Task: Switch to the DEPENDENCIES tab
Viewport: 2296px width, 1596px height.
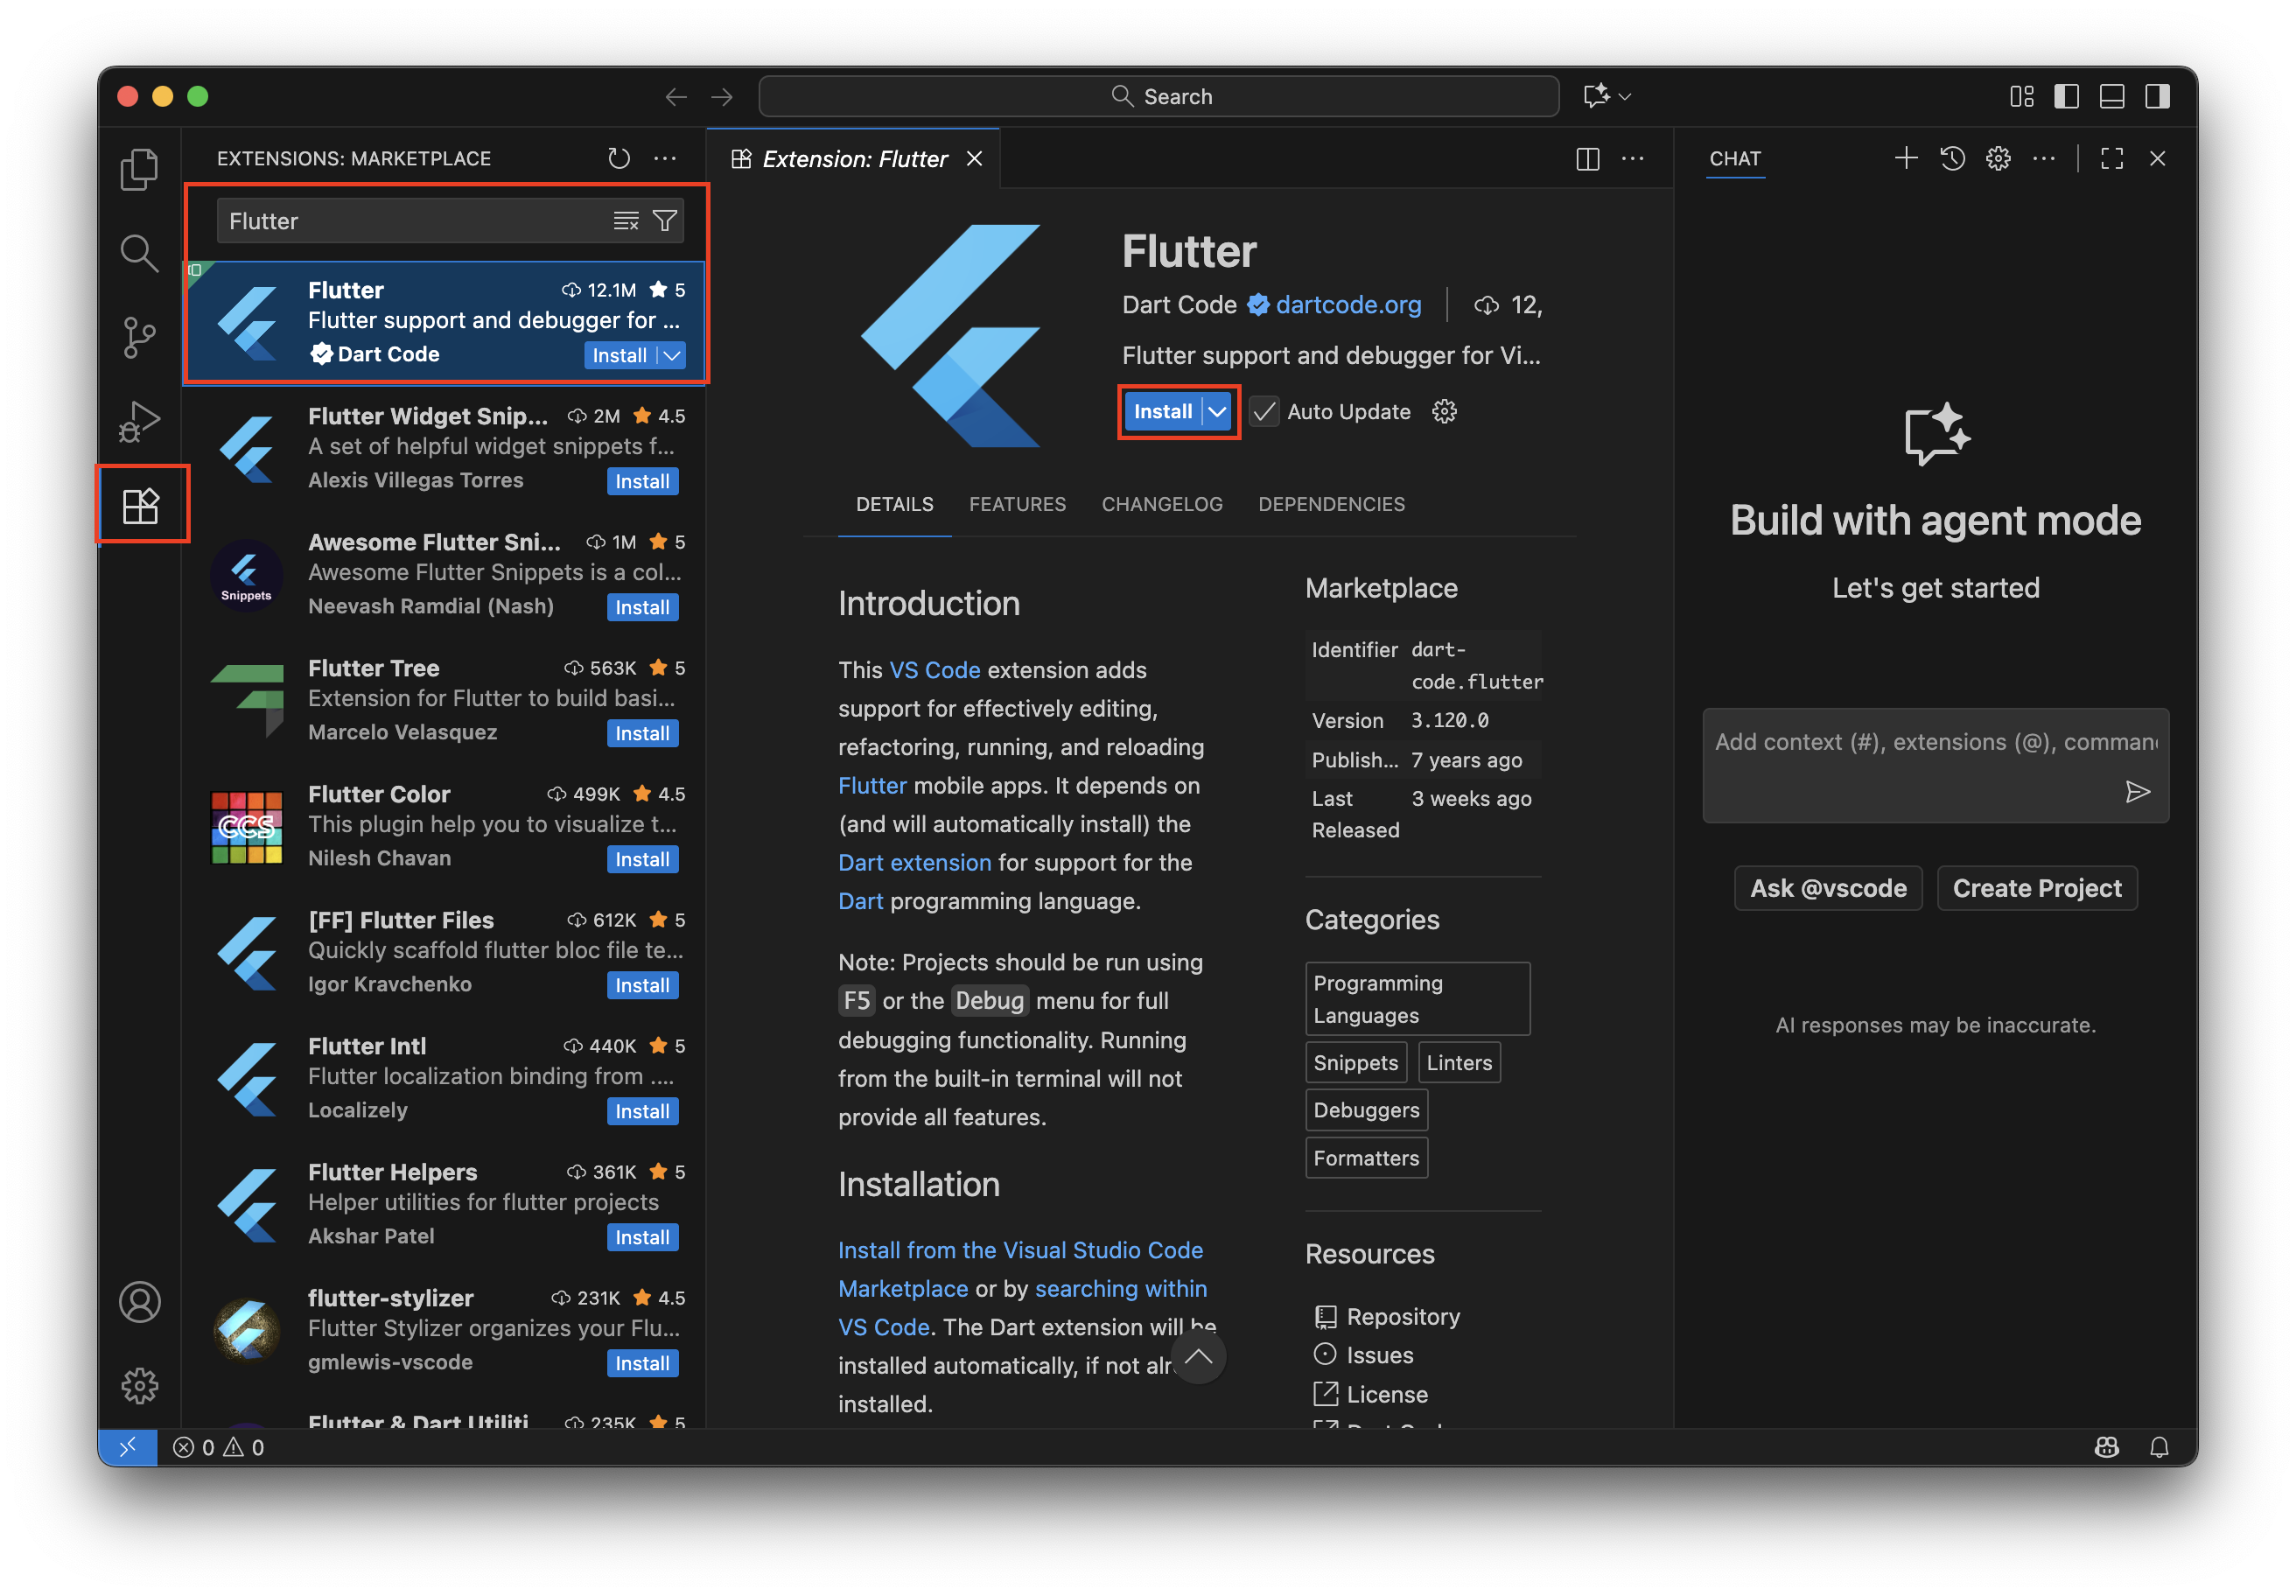Action: pyautogui.click(x=1331, y=504)
